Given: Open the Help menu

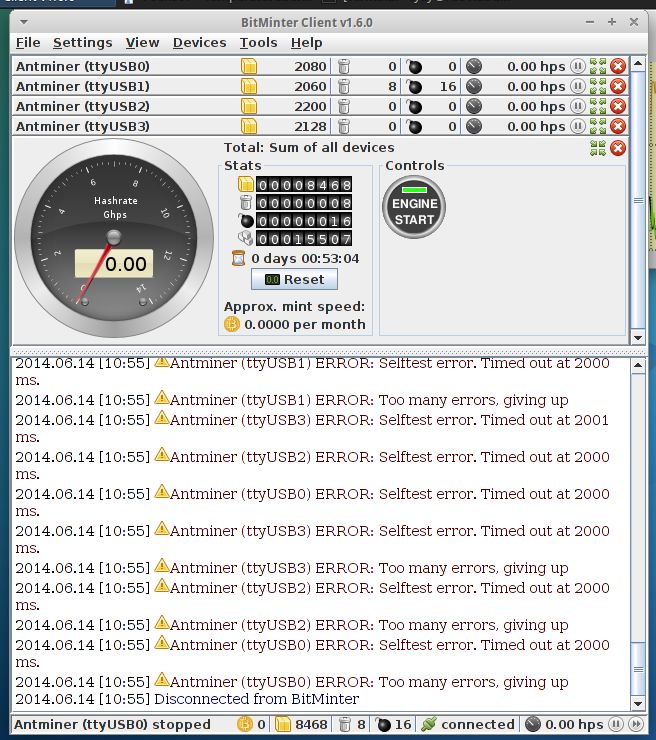Looking at the screenshot, I should pyautogui.click(x=306, y=42).
